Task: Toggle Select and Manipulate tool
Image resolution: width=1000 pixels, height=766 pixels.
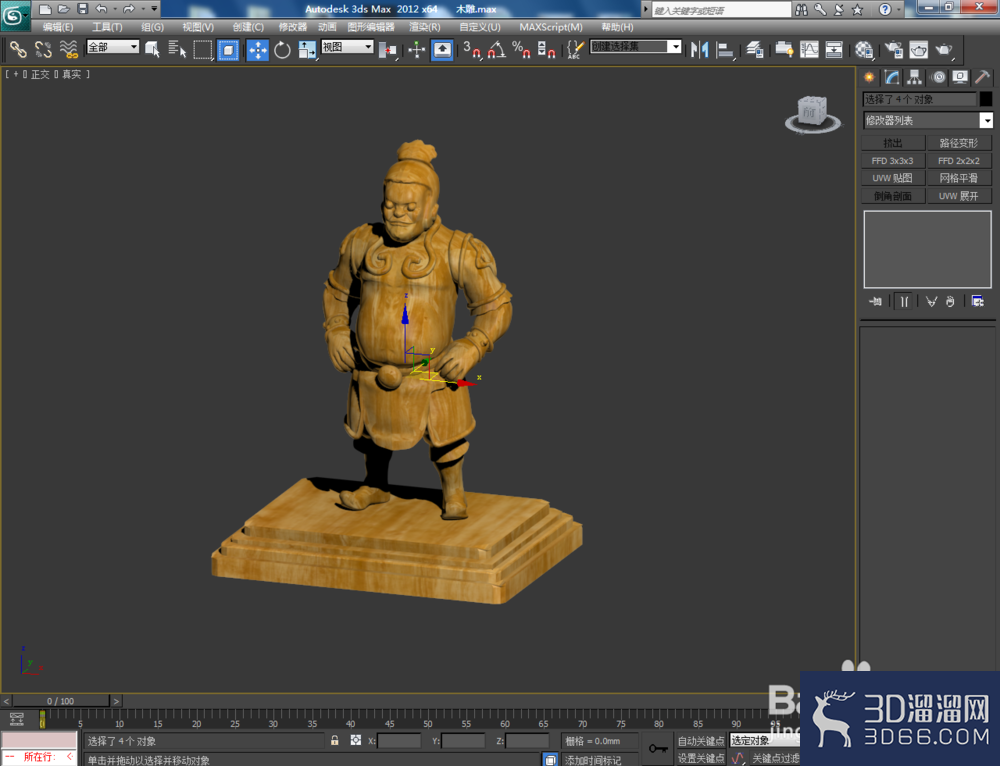Action: click(416, 49)
